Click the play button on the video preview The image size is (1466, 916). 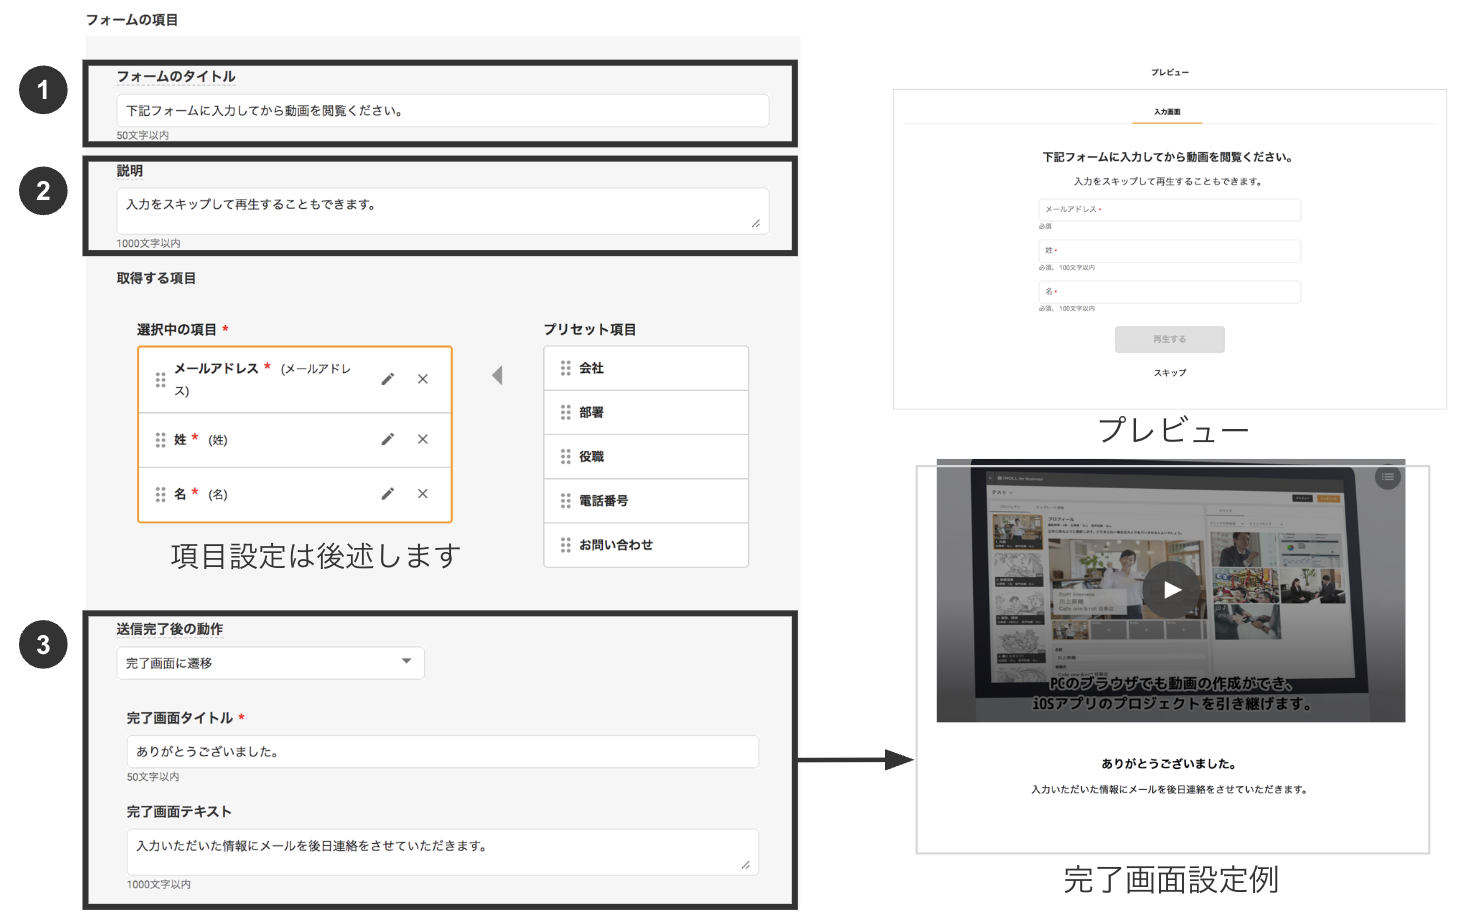(x=1171, y=590)
